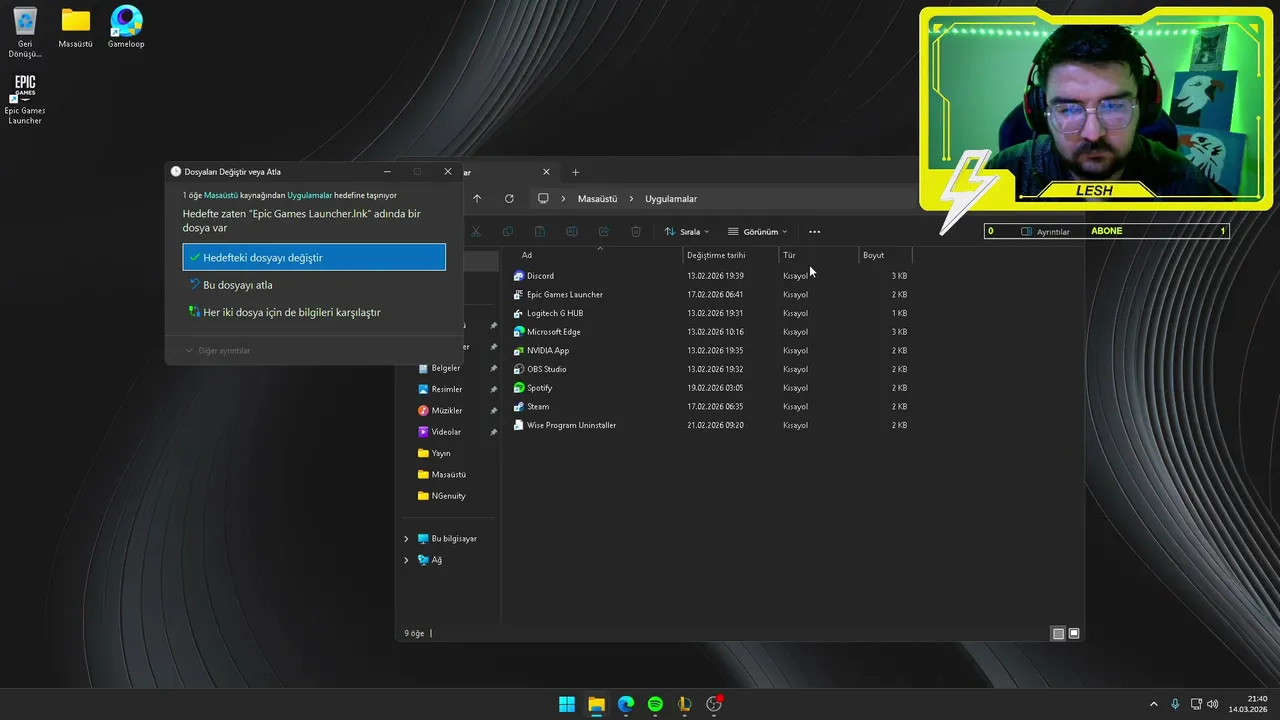This screenshot has height=720, width=1280.
Task: Expand the Bu bilgisayar tree node
Action: pos(406,539)
